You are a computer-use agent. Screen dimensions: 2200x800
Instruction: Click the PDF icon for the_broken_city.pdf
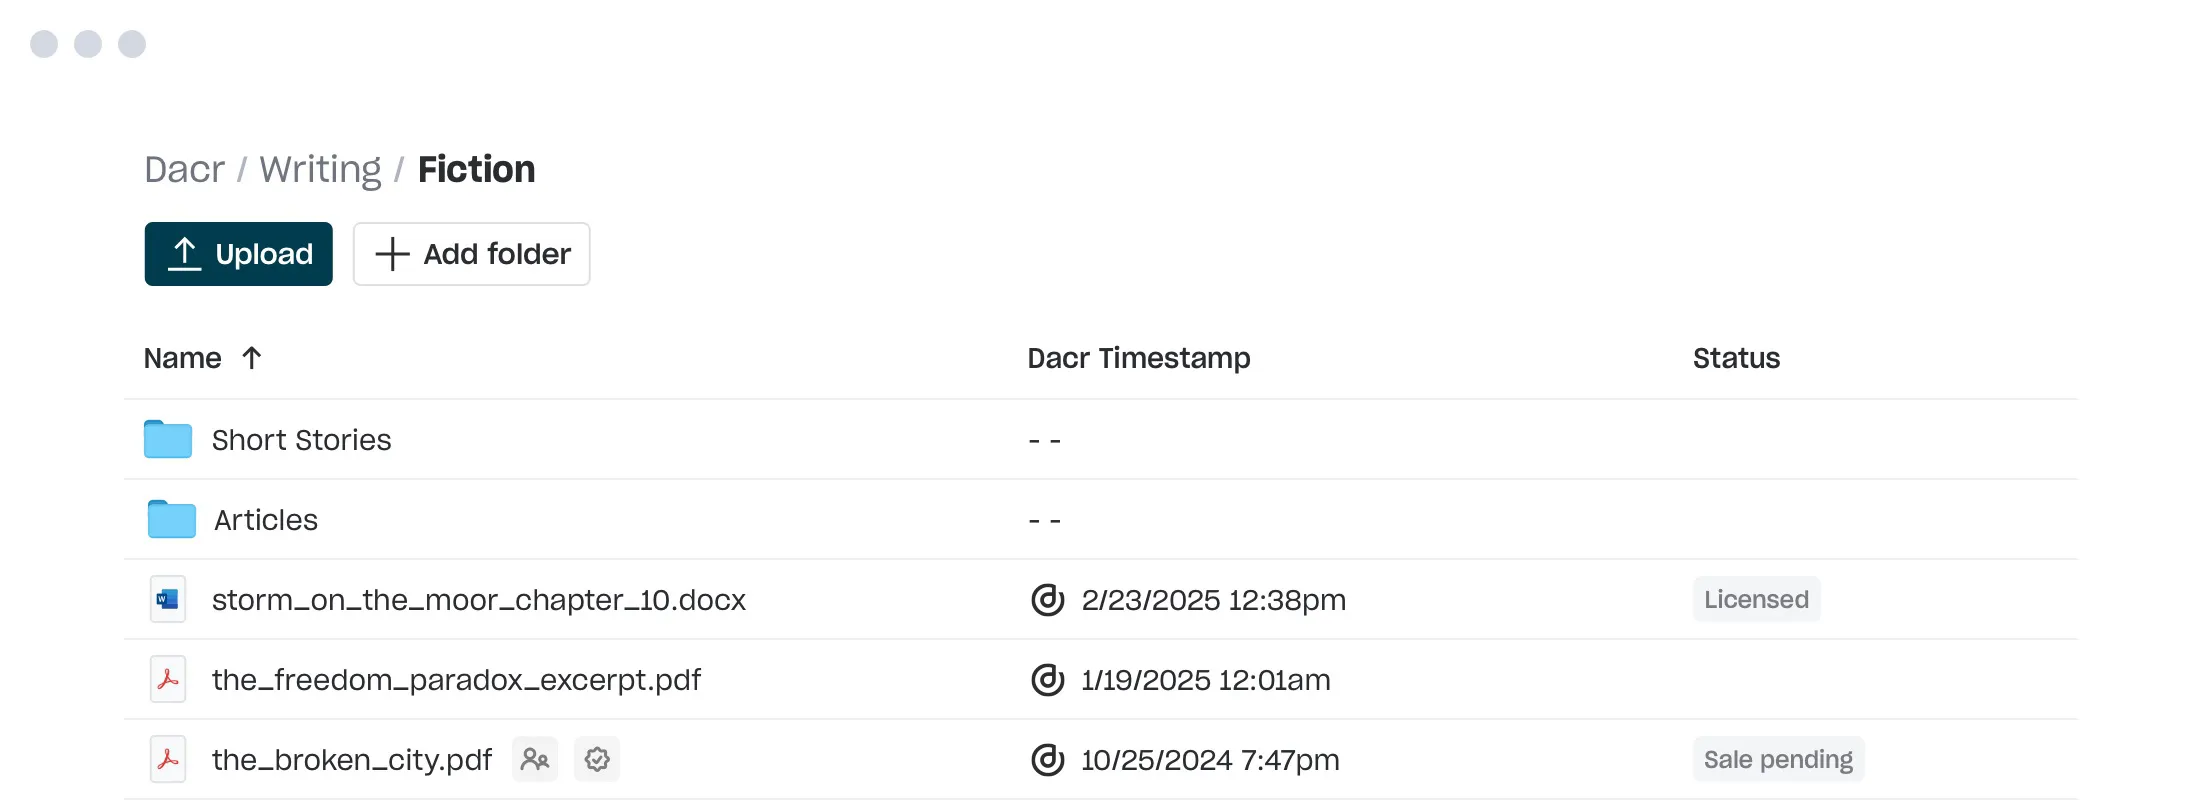click(168, 759)
